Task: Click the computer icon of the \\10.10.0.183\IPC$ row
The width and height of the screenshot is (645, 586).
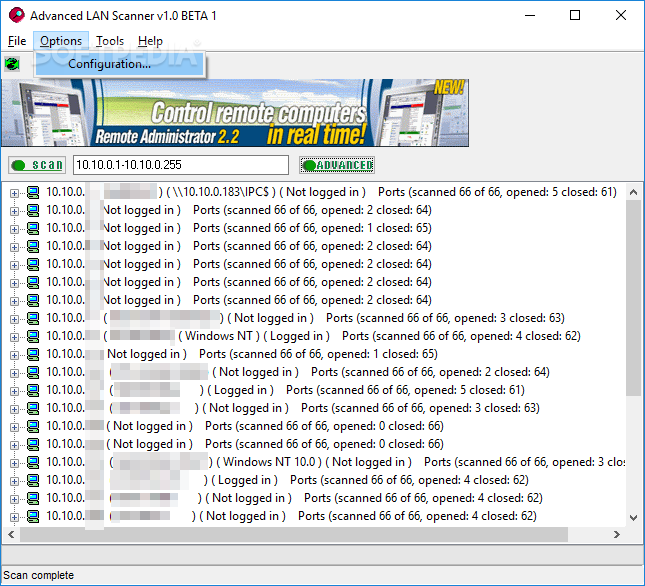Action: 33,192
